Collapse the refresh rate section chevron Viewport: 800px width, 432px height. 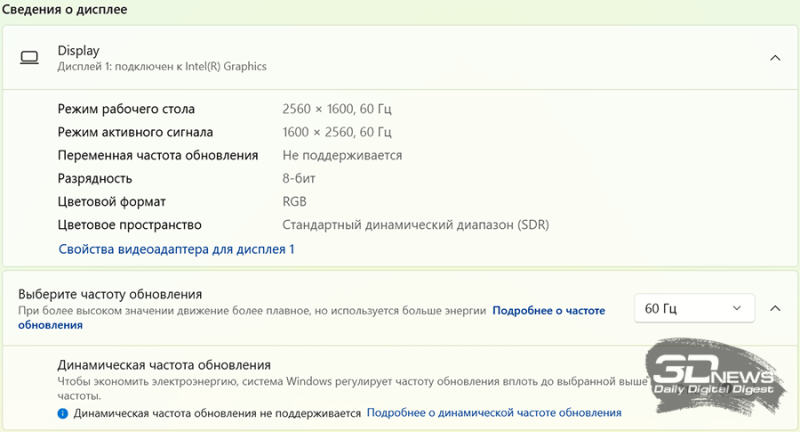(x=775, y=308)
